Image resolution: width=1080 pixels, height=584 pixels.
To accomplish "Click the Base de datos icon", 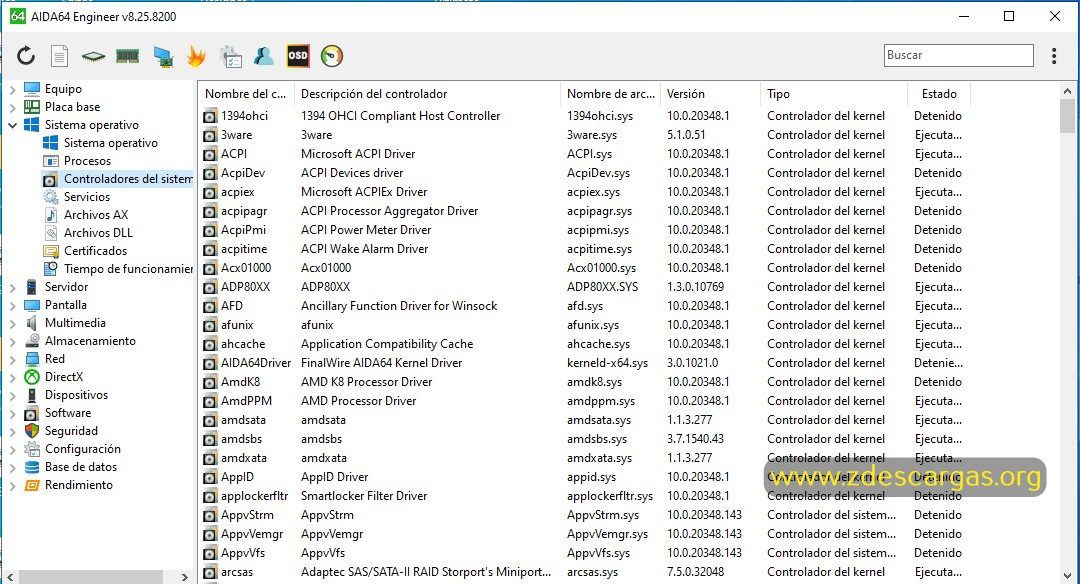I will pos(32,467).
